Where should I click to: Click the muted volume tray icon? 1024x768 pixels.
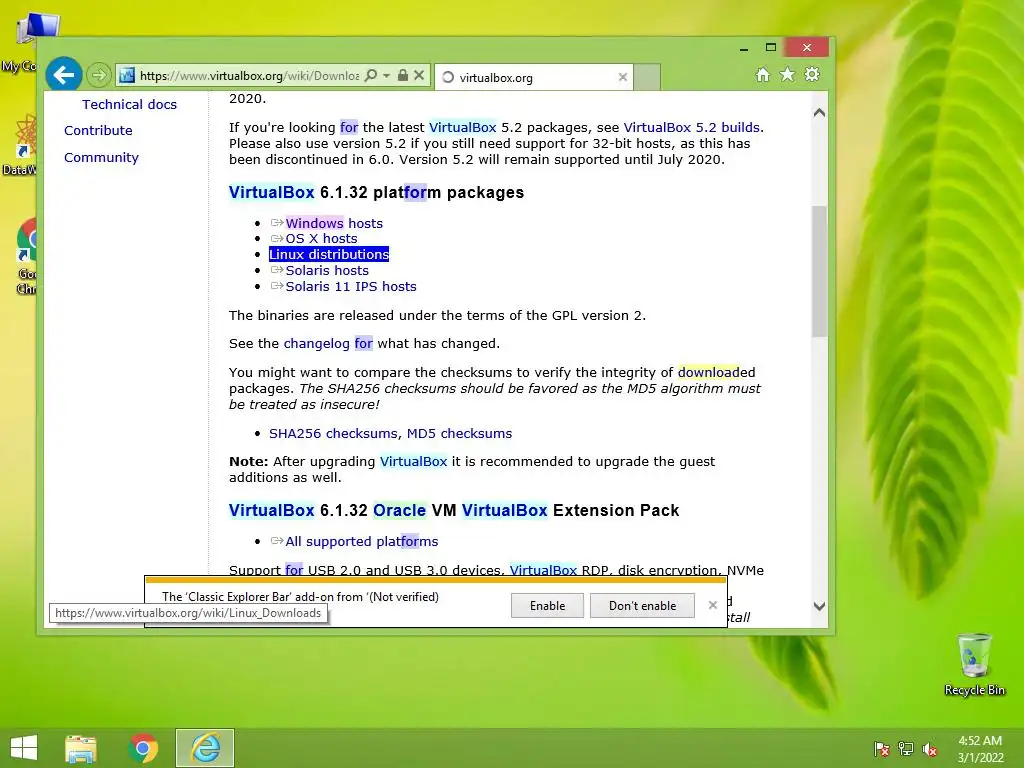point(930,749)
